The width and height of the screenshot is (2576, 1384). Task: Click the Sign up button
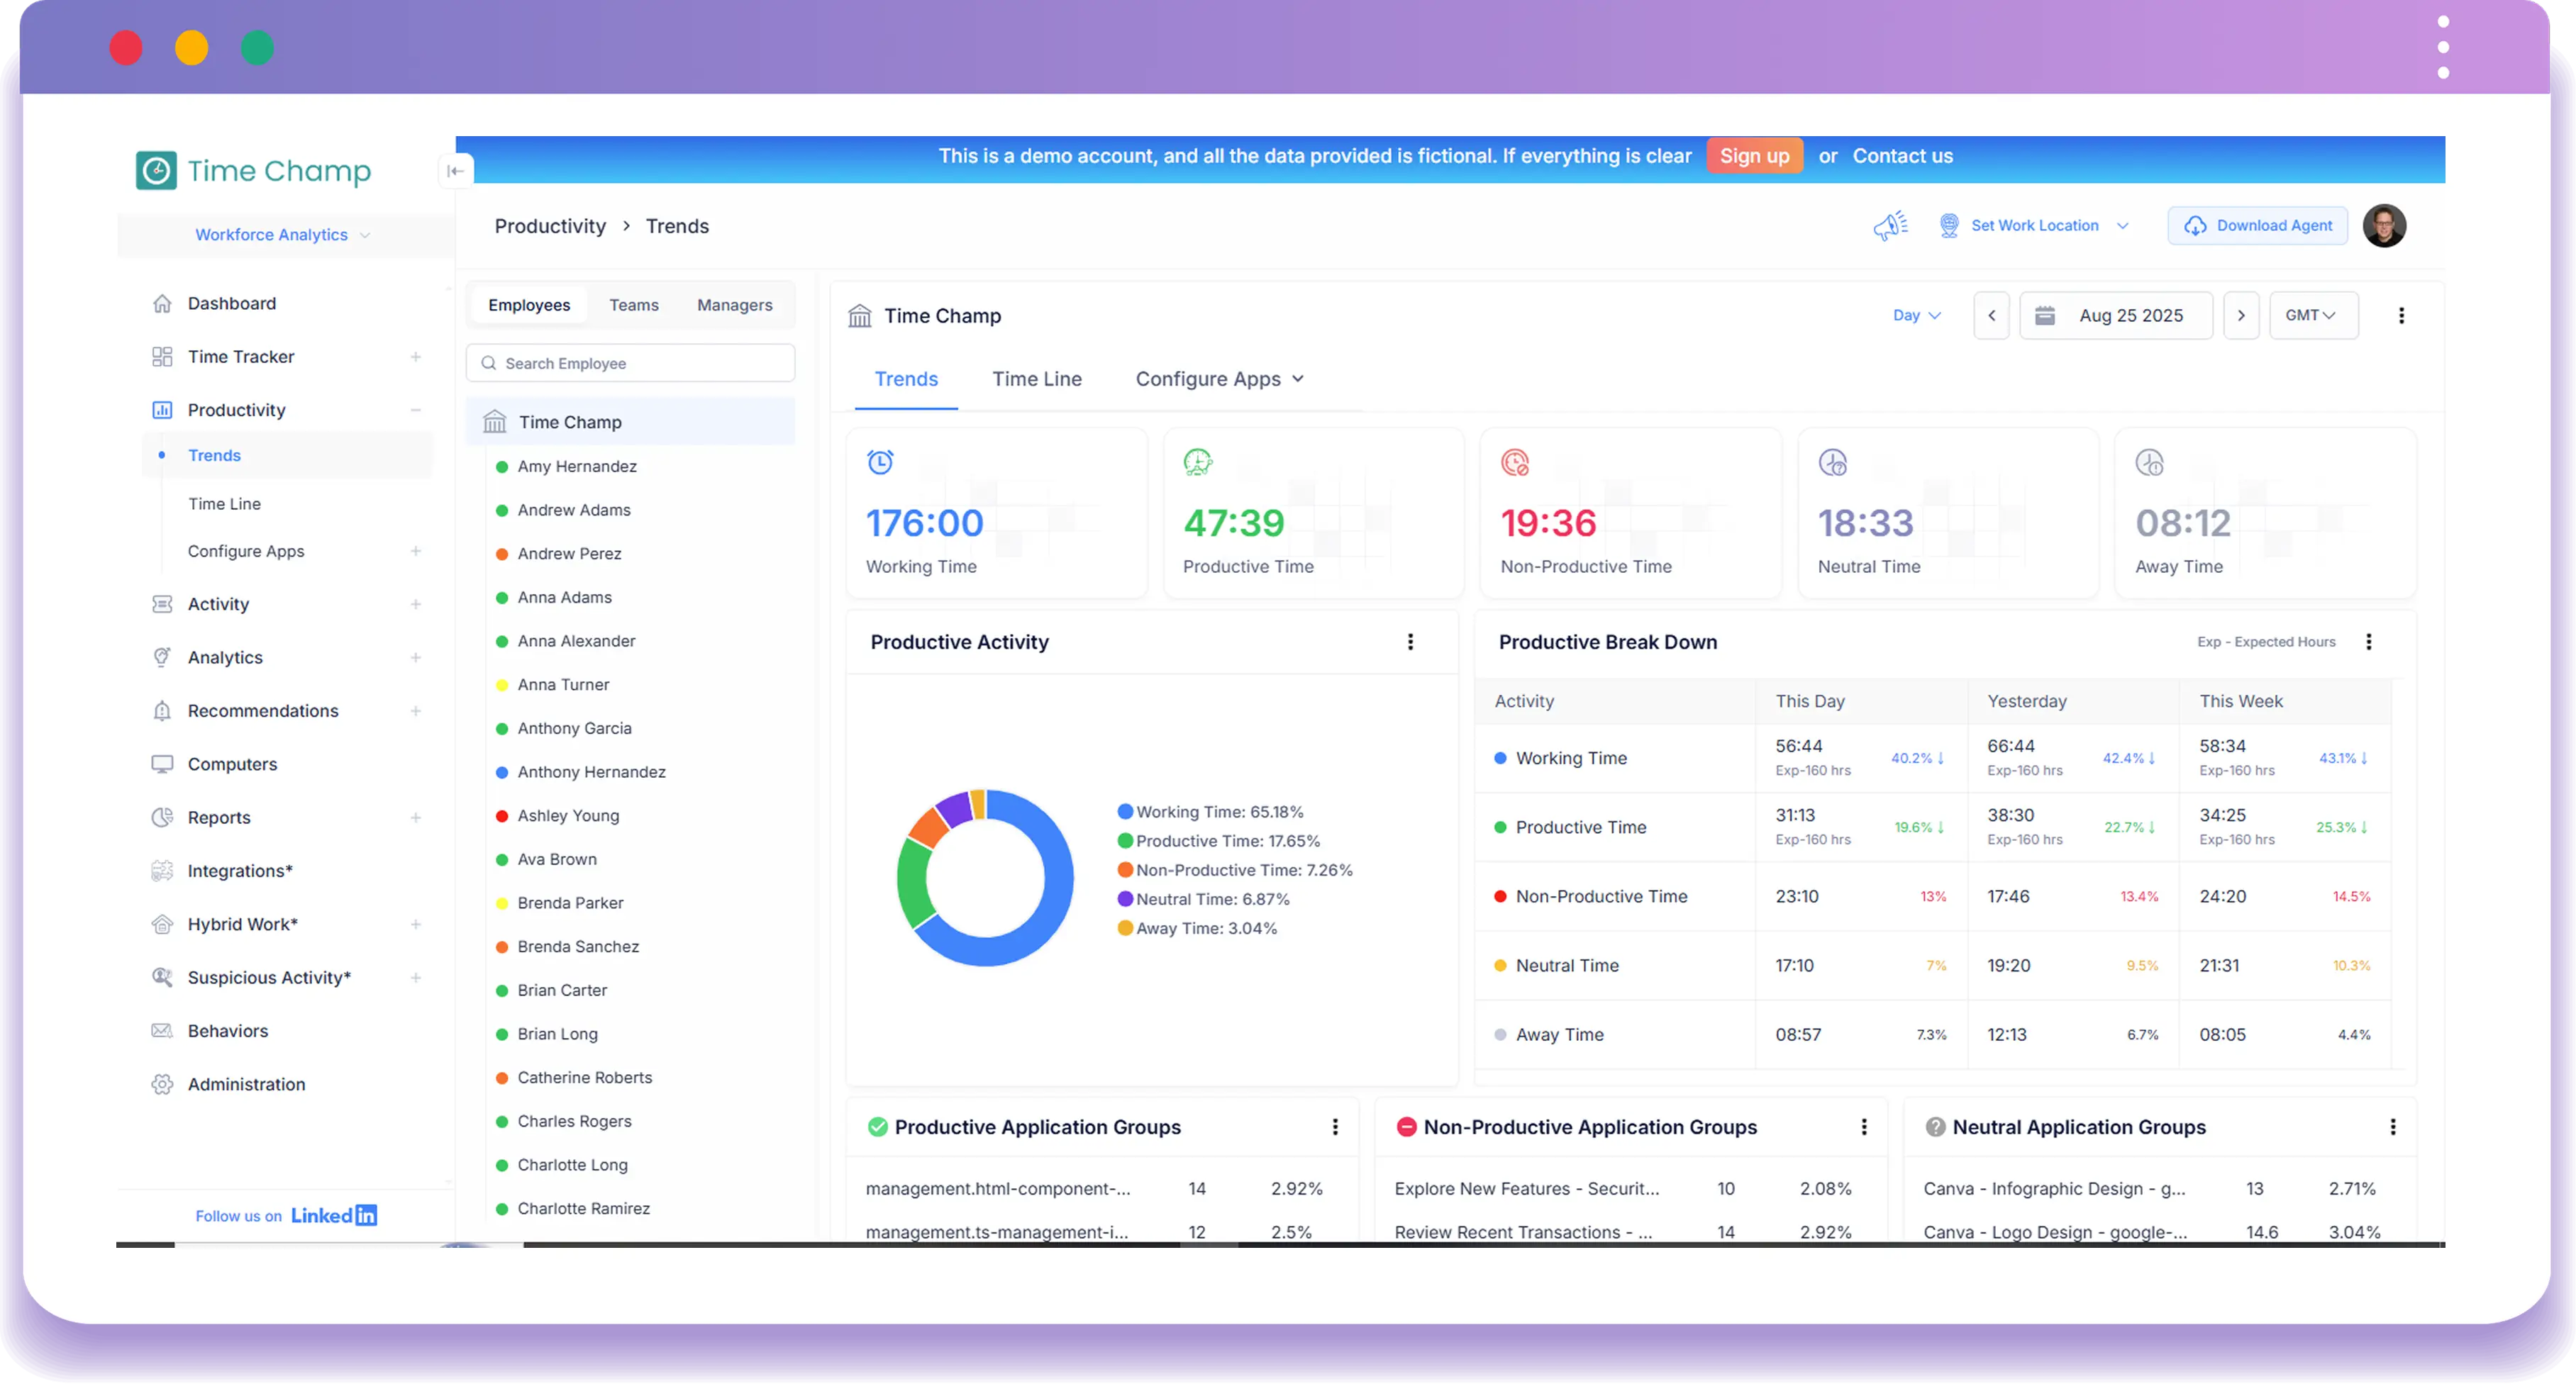1755,156
